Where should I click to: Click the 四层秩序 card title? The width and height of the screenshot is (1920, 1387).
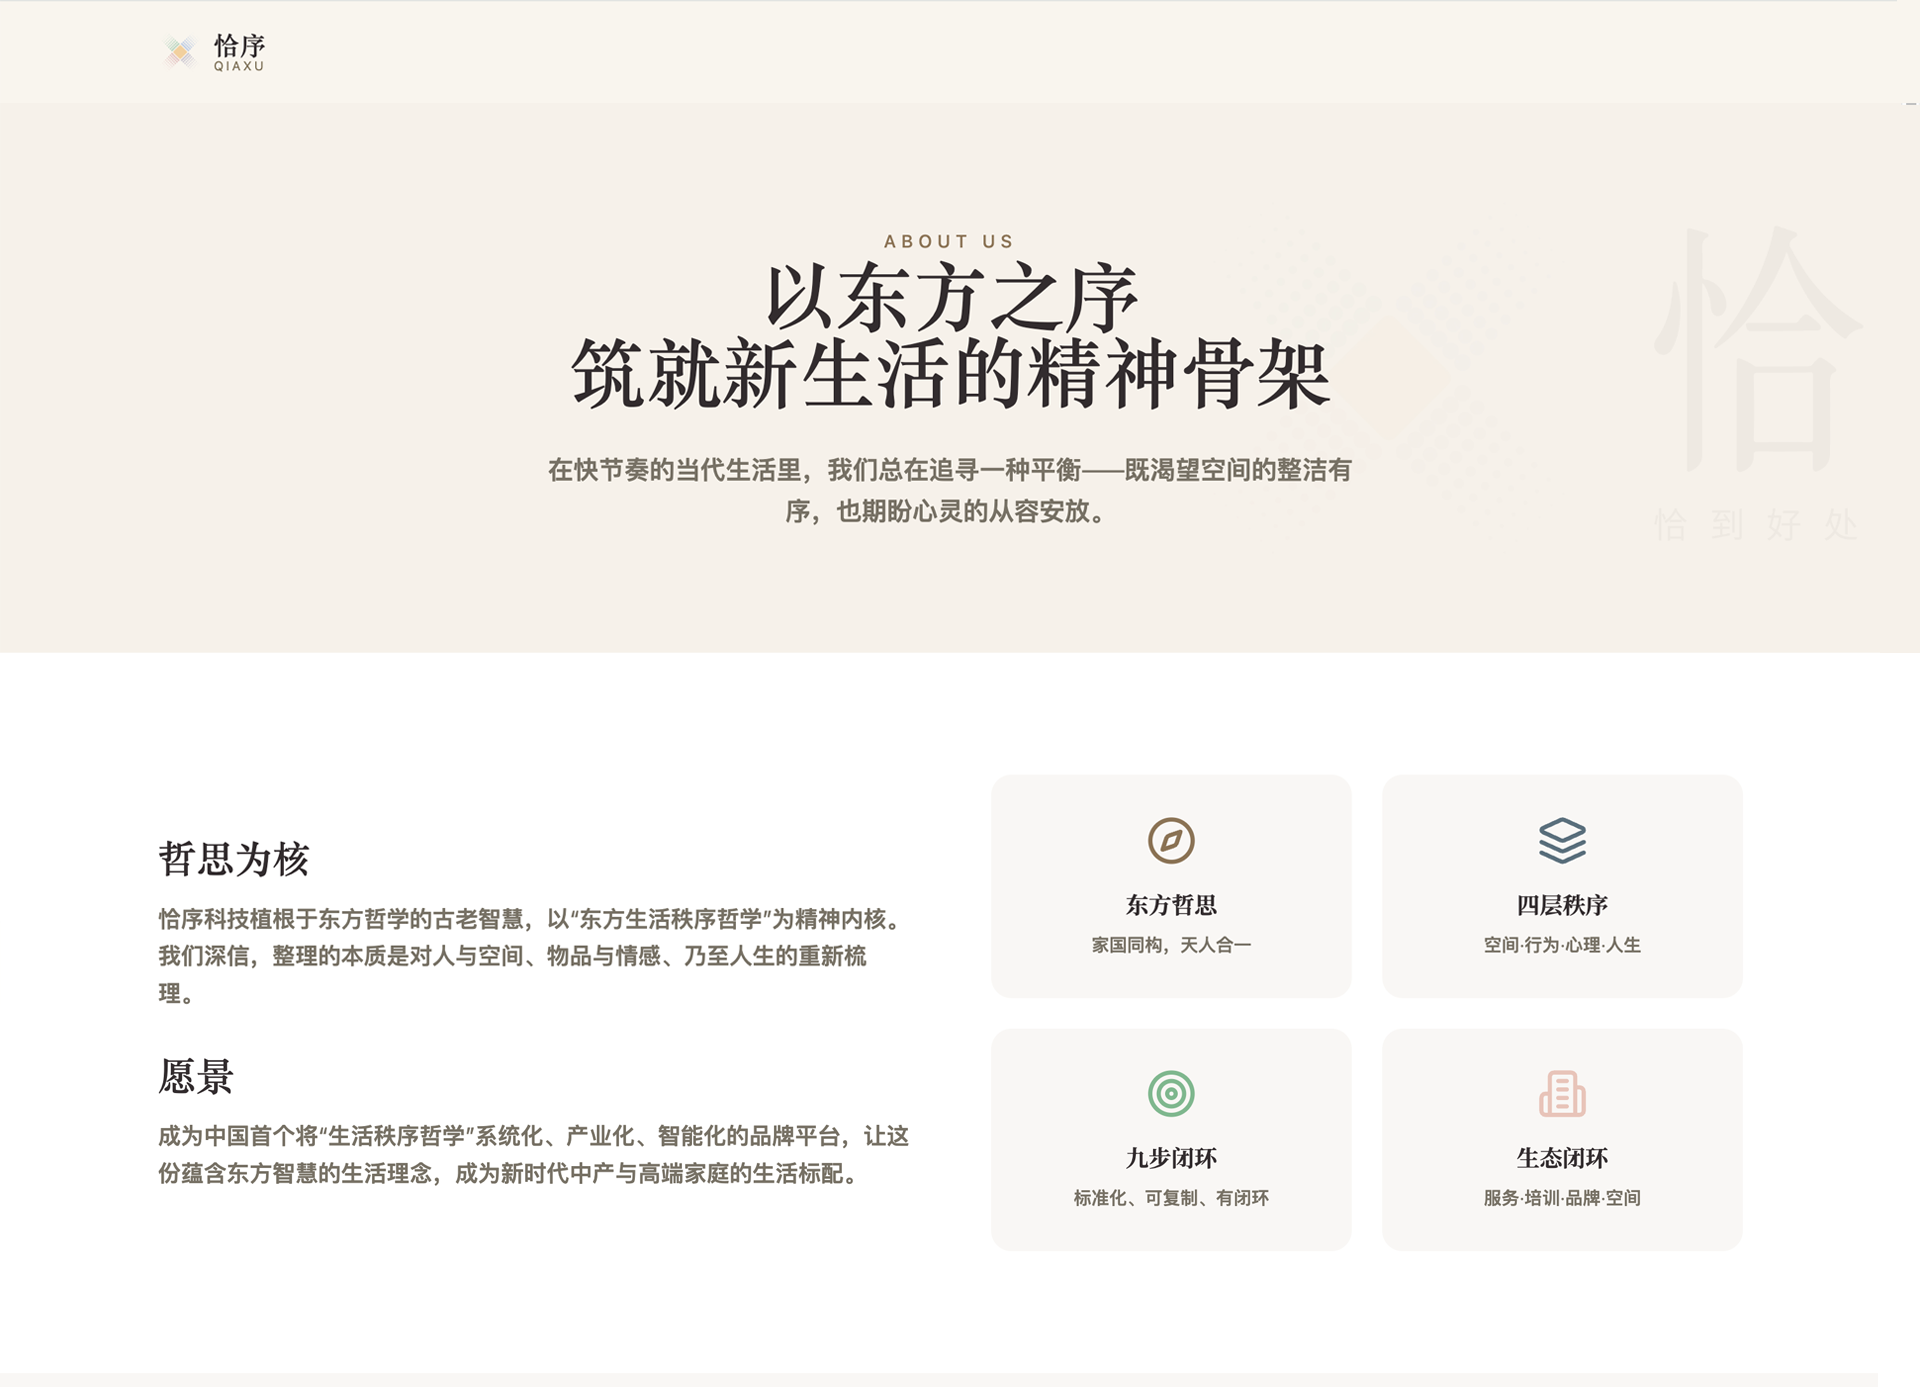(1561, 905)
